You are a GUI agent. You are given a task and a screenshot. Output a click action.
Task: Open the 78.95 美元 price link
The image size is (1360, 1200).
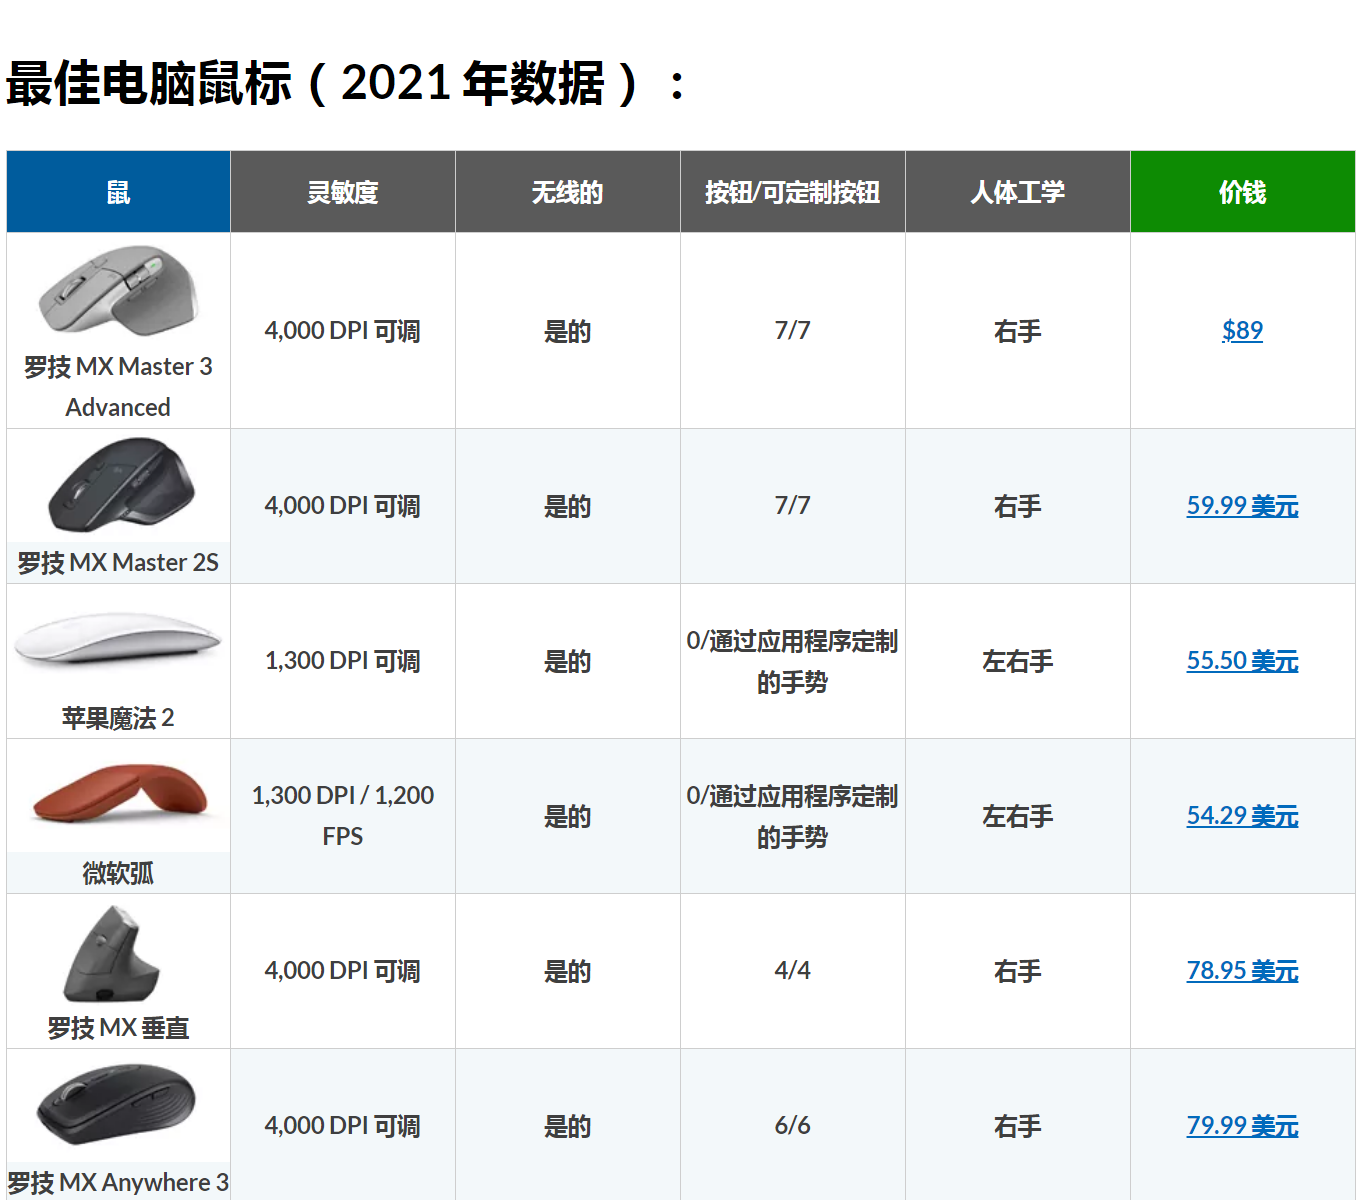[1242, 971]
